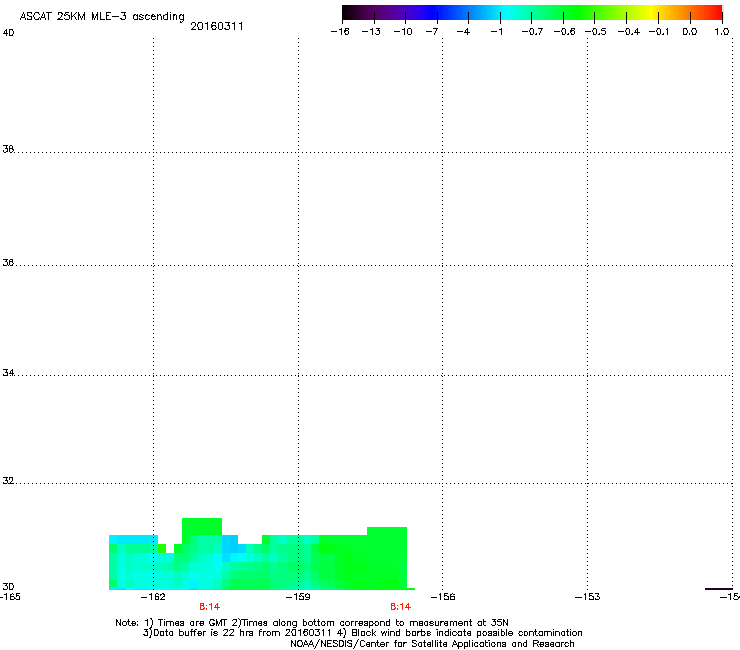
Task: Click the -0.1 color bar label
Action: pyautogui.click(x=659, y=32)
